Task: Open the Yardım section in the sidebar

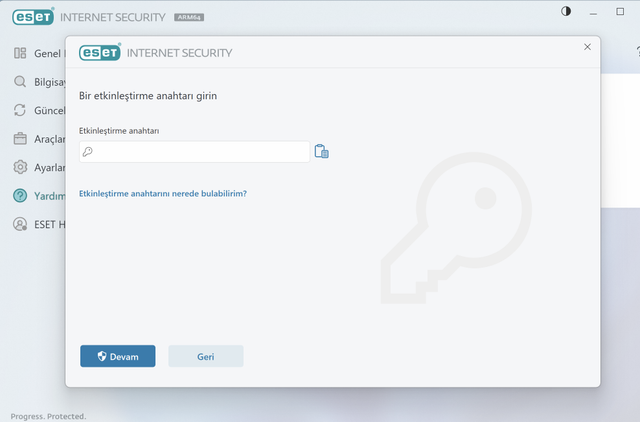Action: pyautogui.click(x=40, y=196)
